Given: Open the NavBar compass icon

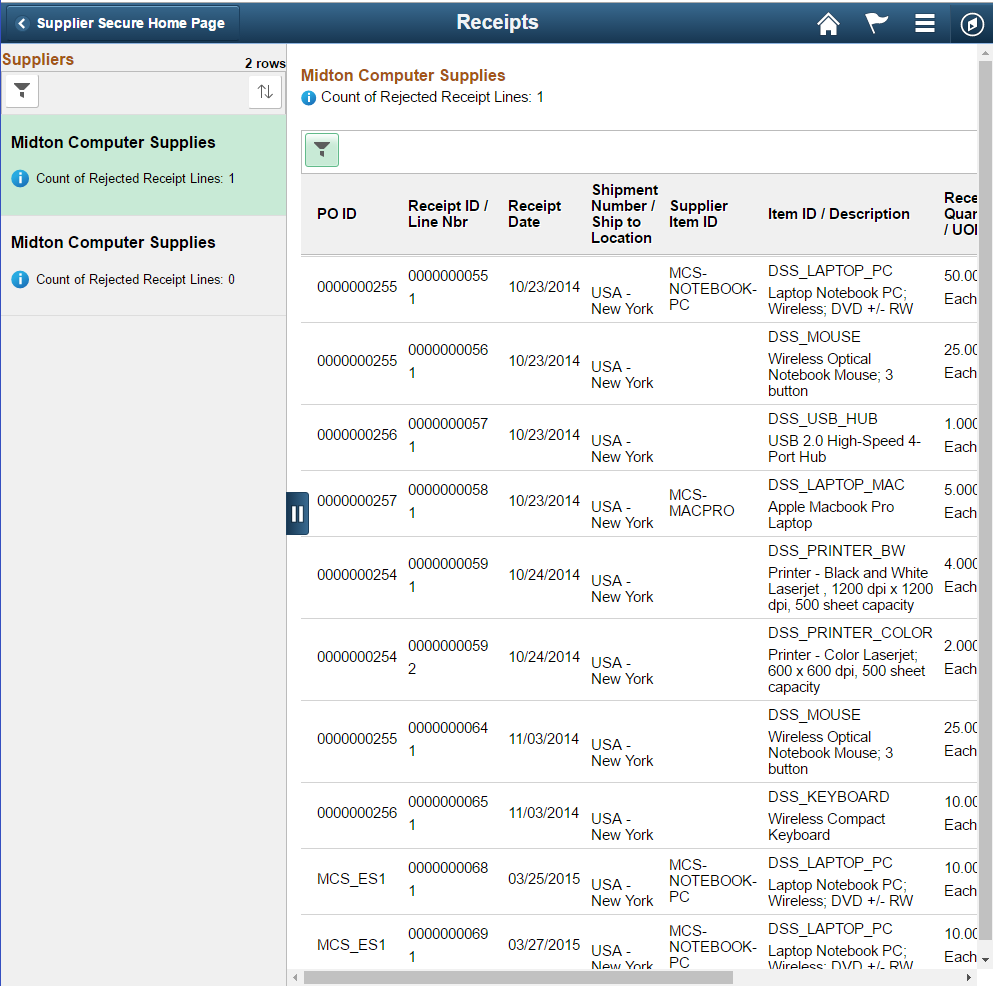Looking at the screenshot, I should pyautogui.click(x=971, y=24).
